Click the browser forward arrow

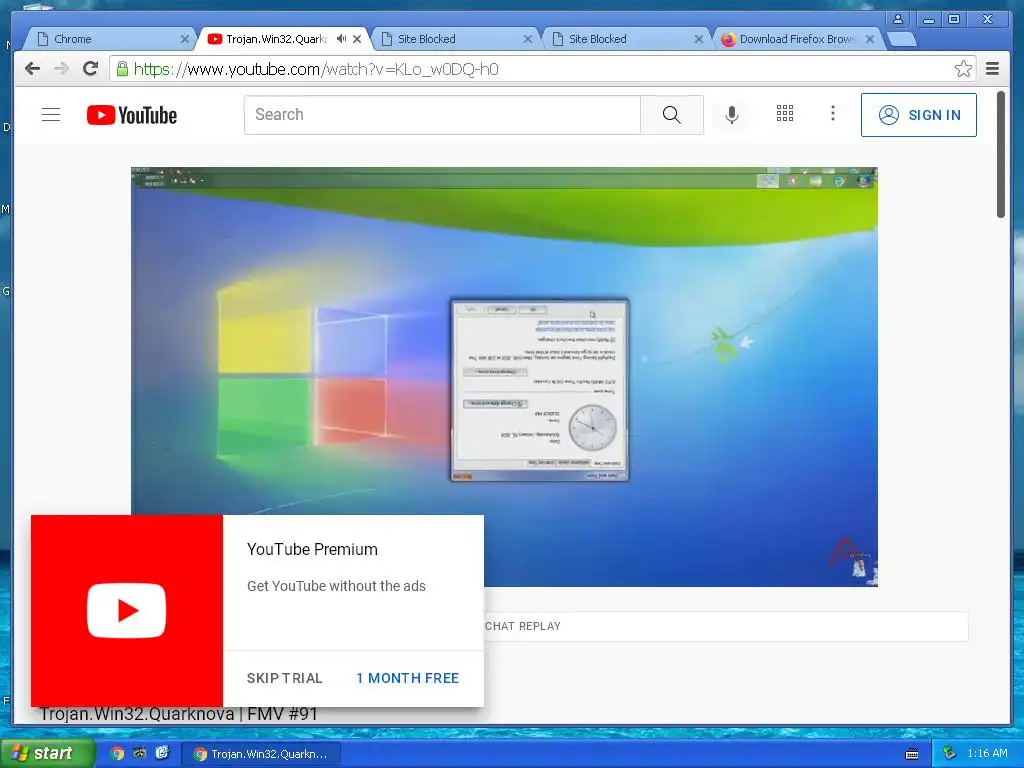[61, 69]
